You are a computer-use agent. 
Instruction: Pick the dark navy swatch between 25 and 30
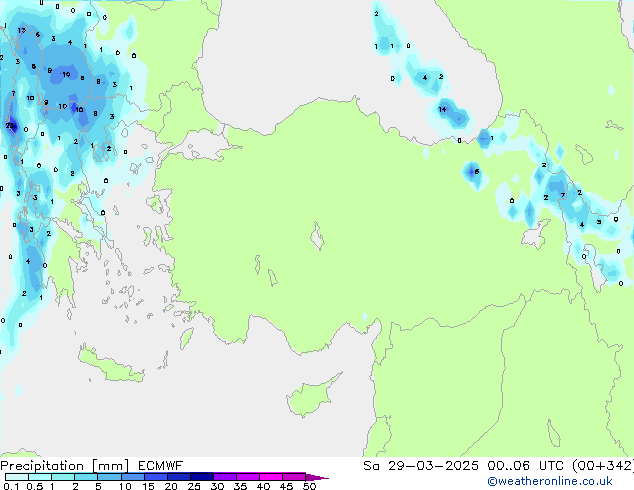pyautogui.click(x=202, y=477)
